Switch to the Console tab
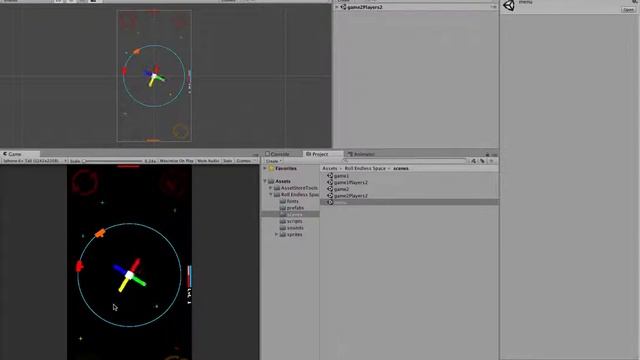 [277, 154]
